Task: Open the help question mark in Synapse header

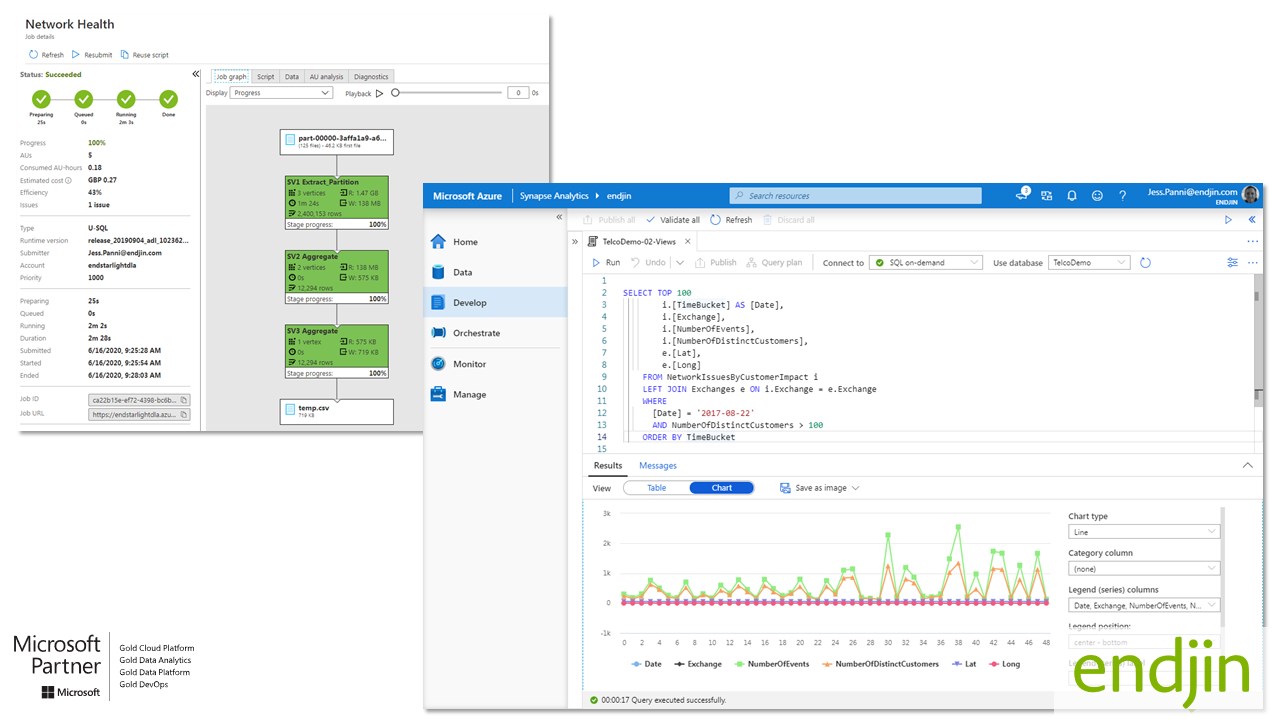Action: coord(1122,196)
